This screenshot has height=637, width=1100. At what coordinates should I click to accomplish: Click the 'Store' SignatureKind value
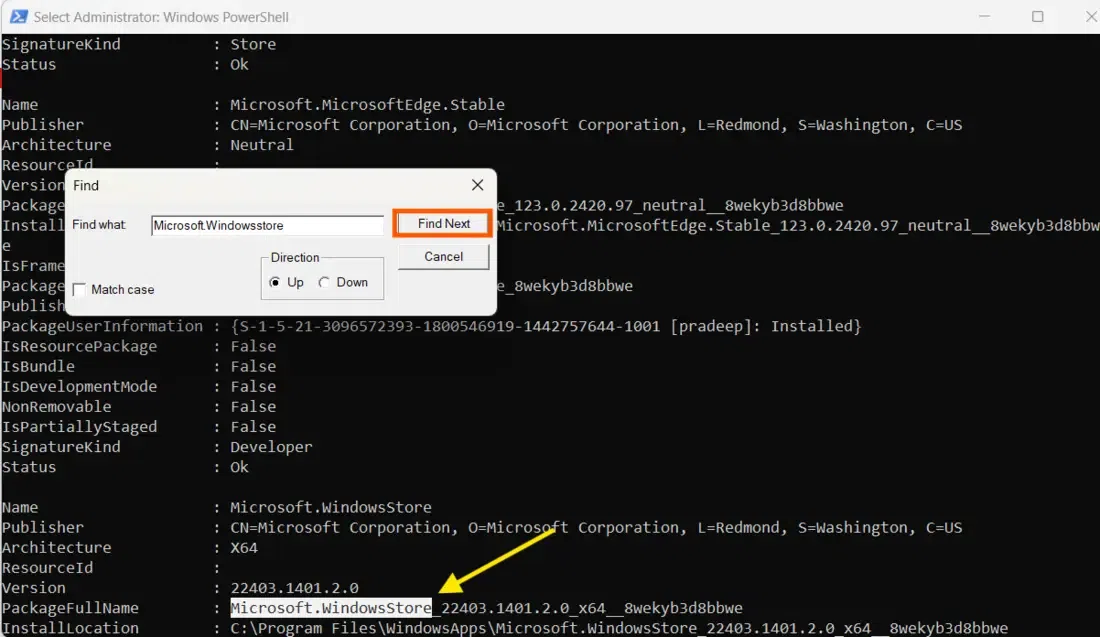click(253, 44)
